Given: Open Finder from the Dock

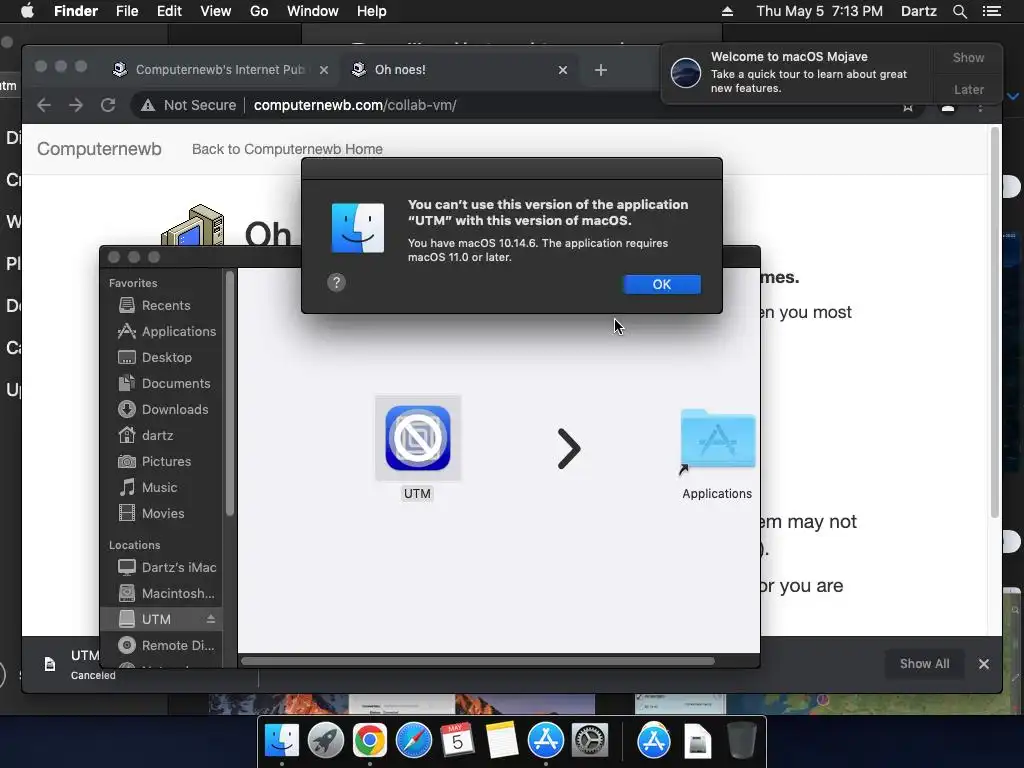Looking at the screenshot, I should 281,741.
